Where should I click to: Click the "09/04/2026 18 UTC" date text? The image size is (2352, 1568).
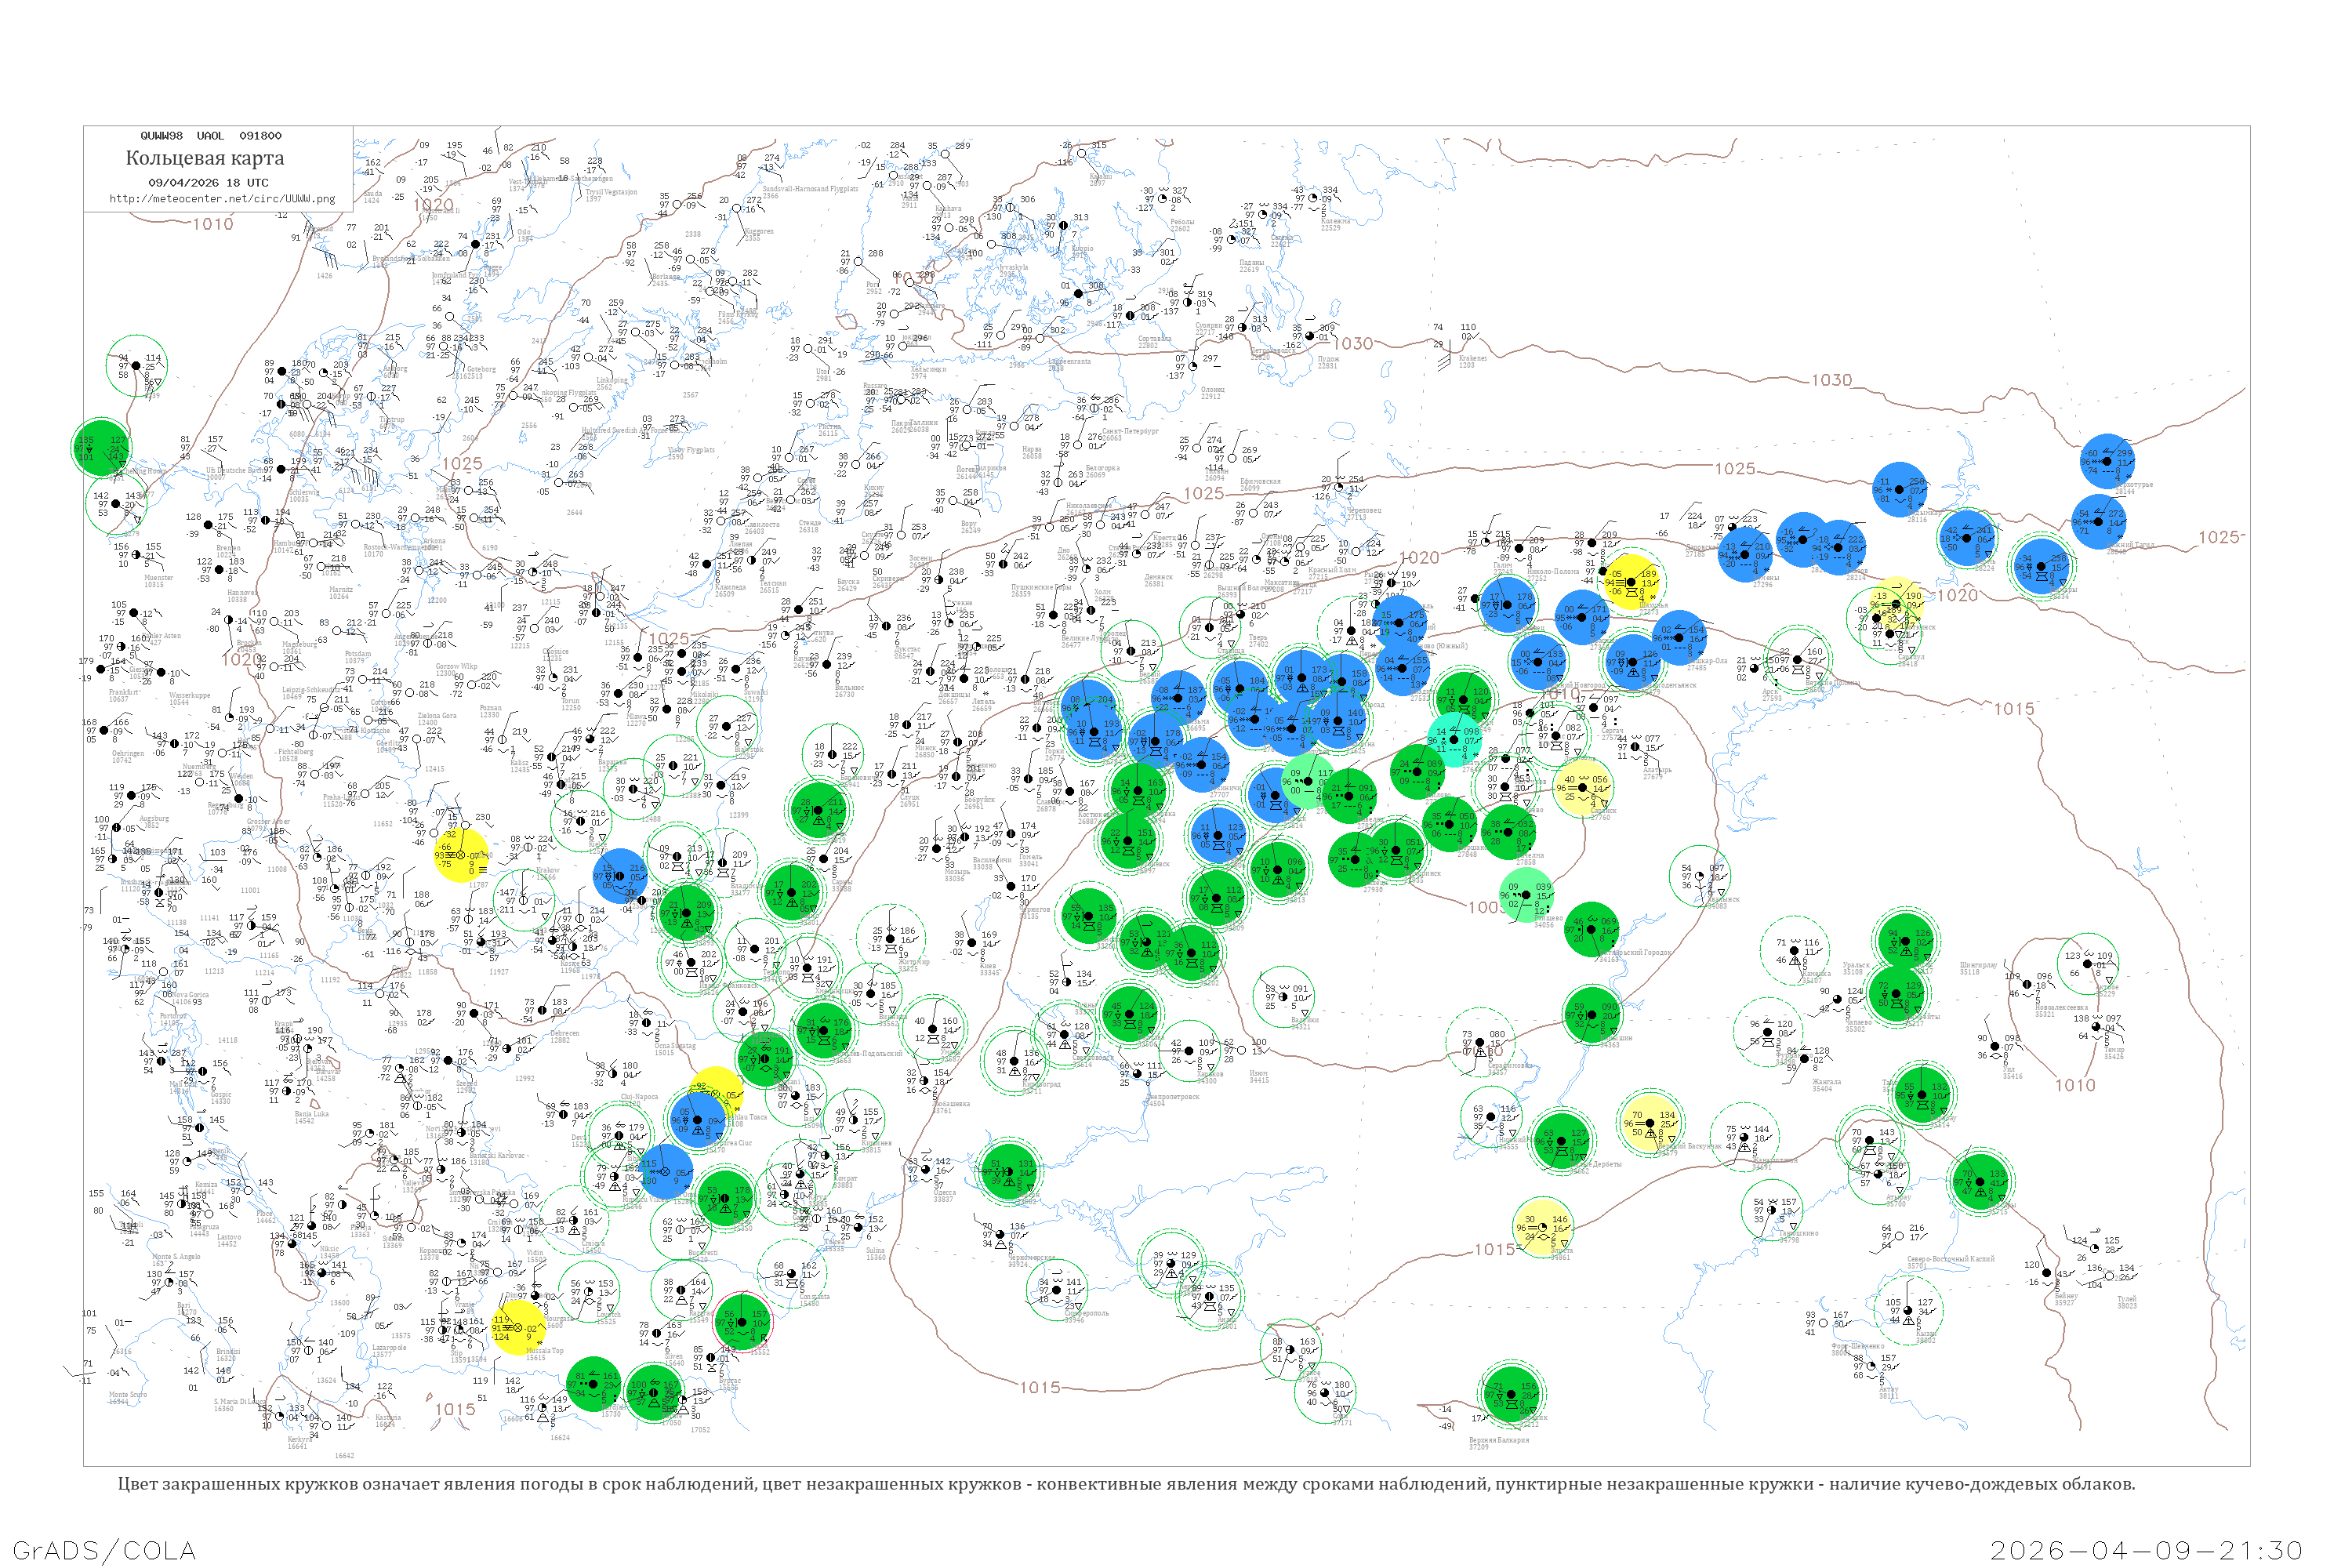coord(208,183)
